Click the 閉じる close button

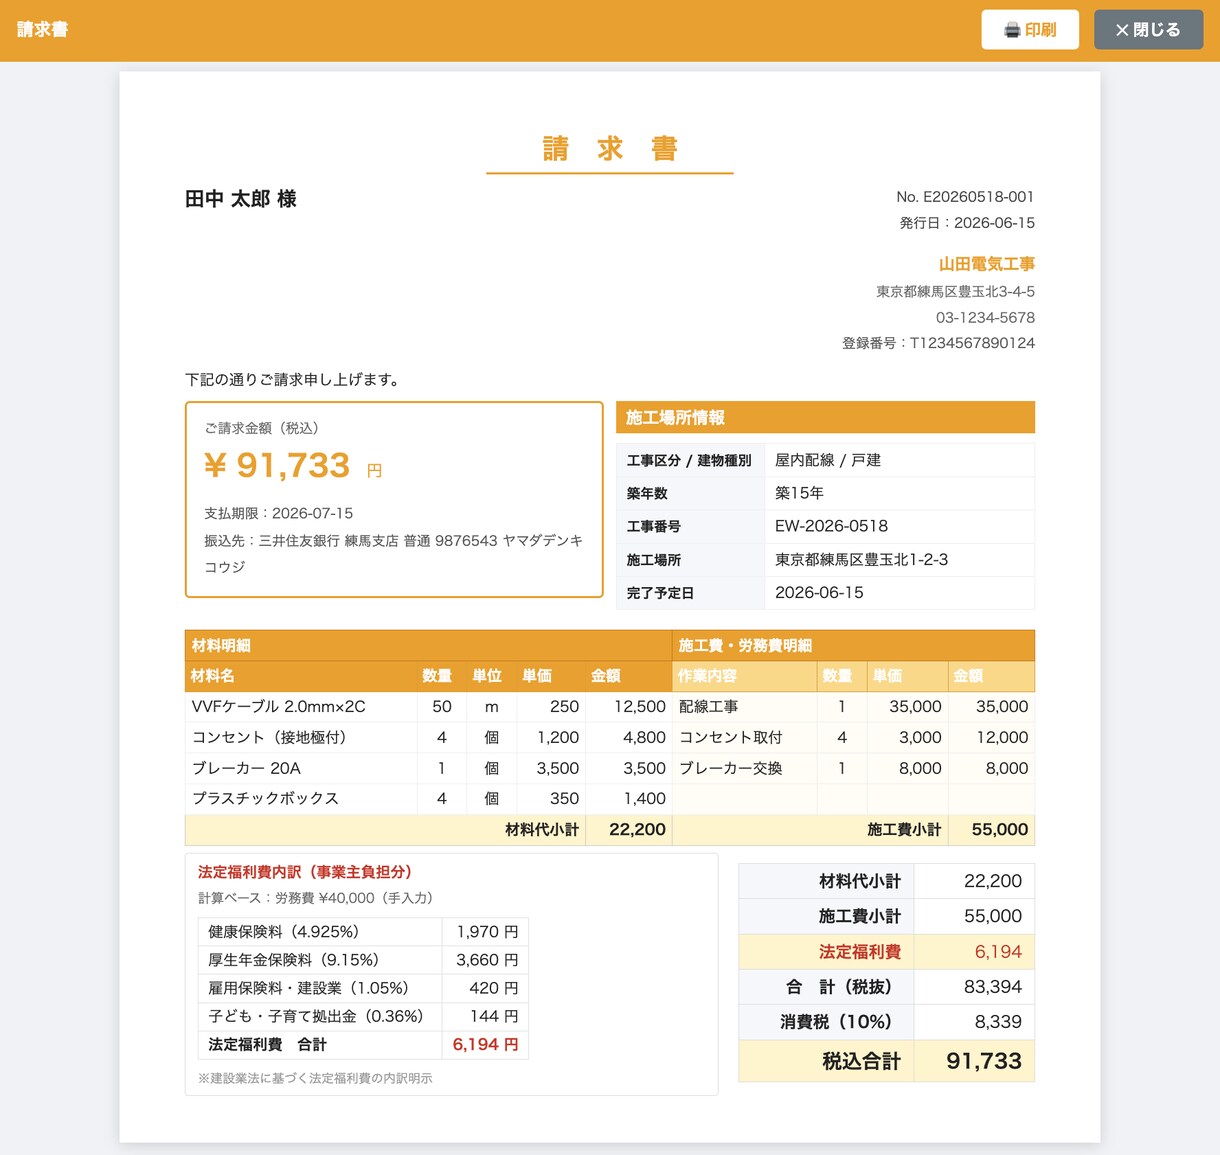point(1148,30)
